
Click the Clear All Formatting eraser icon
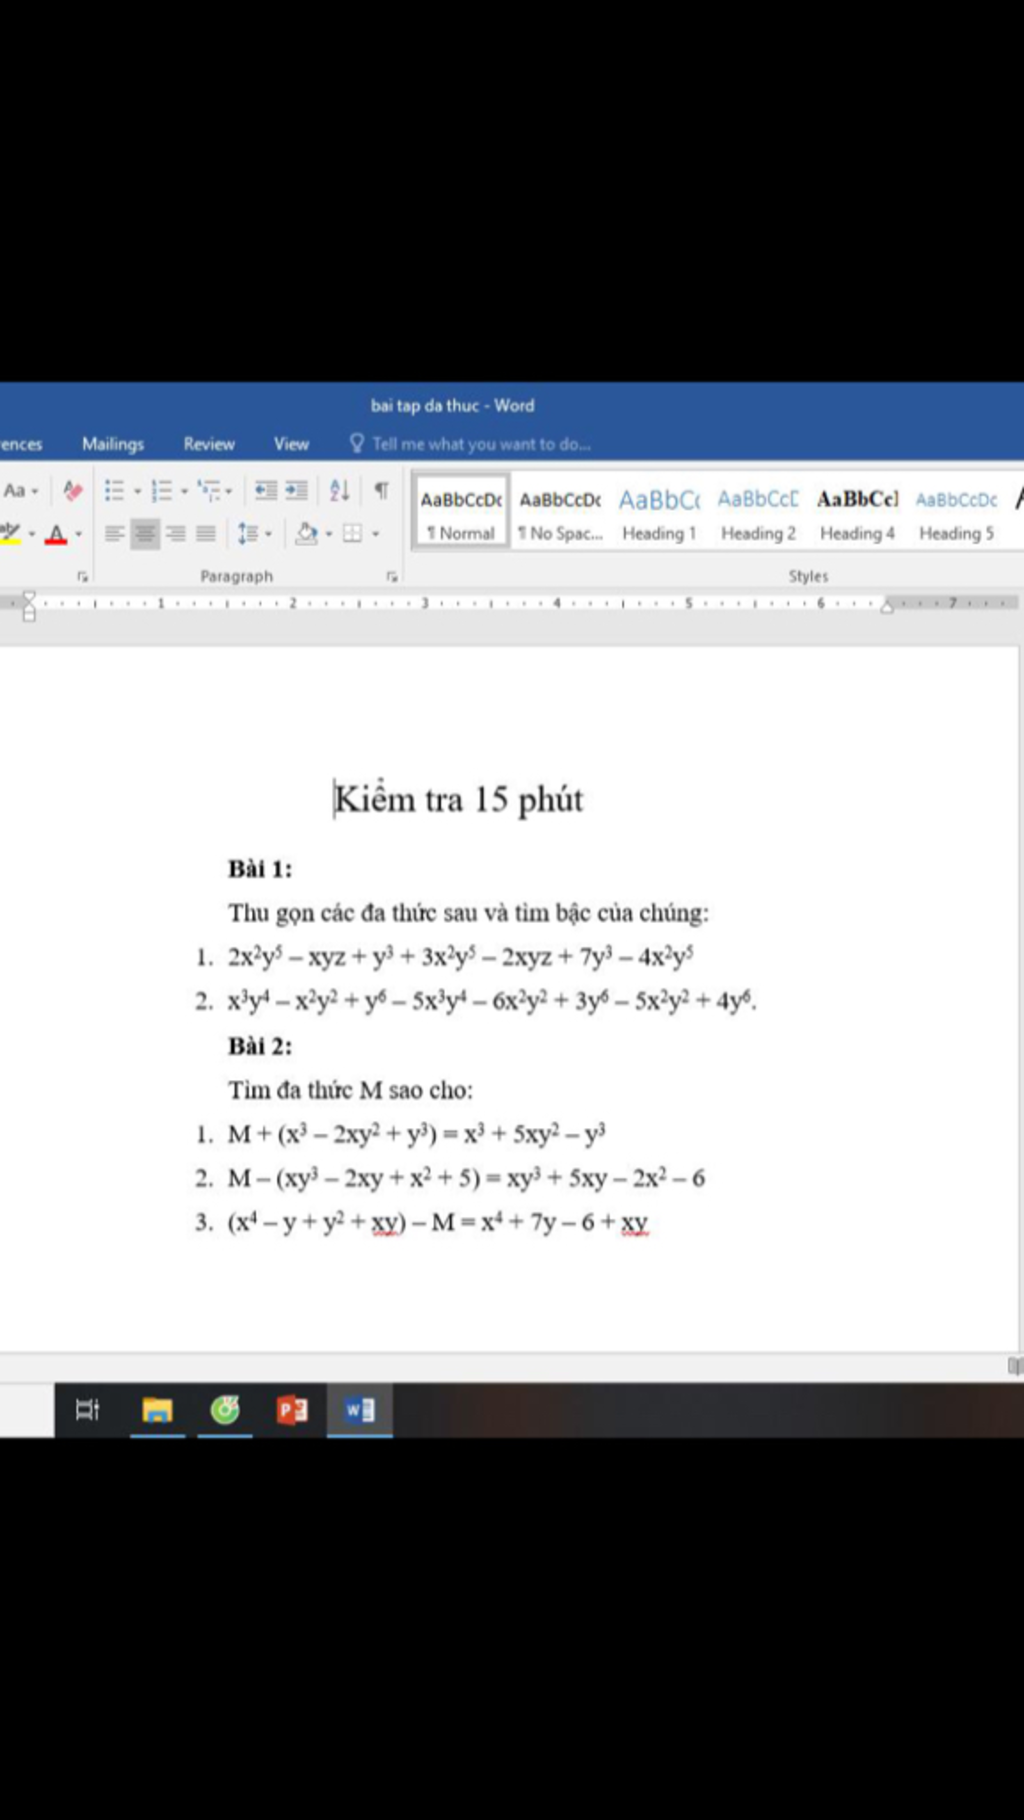pyautogui.click(x=72, y=490)
